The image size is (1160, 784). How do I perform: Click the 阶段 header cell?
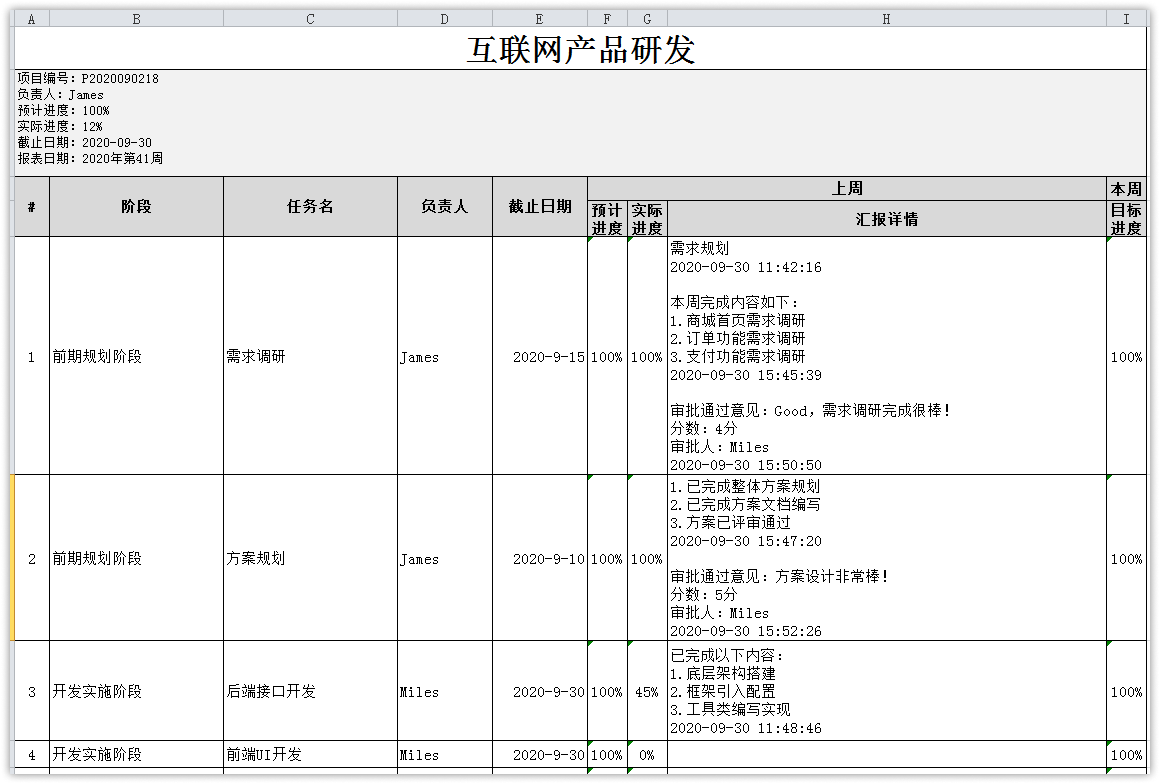[x=136, y=207]
